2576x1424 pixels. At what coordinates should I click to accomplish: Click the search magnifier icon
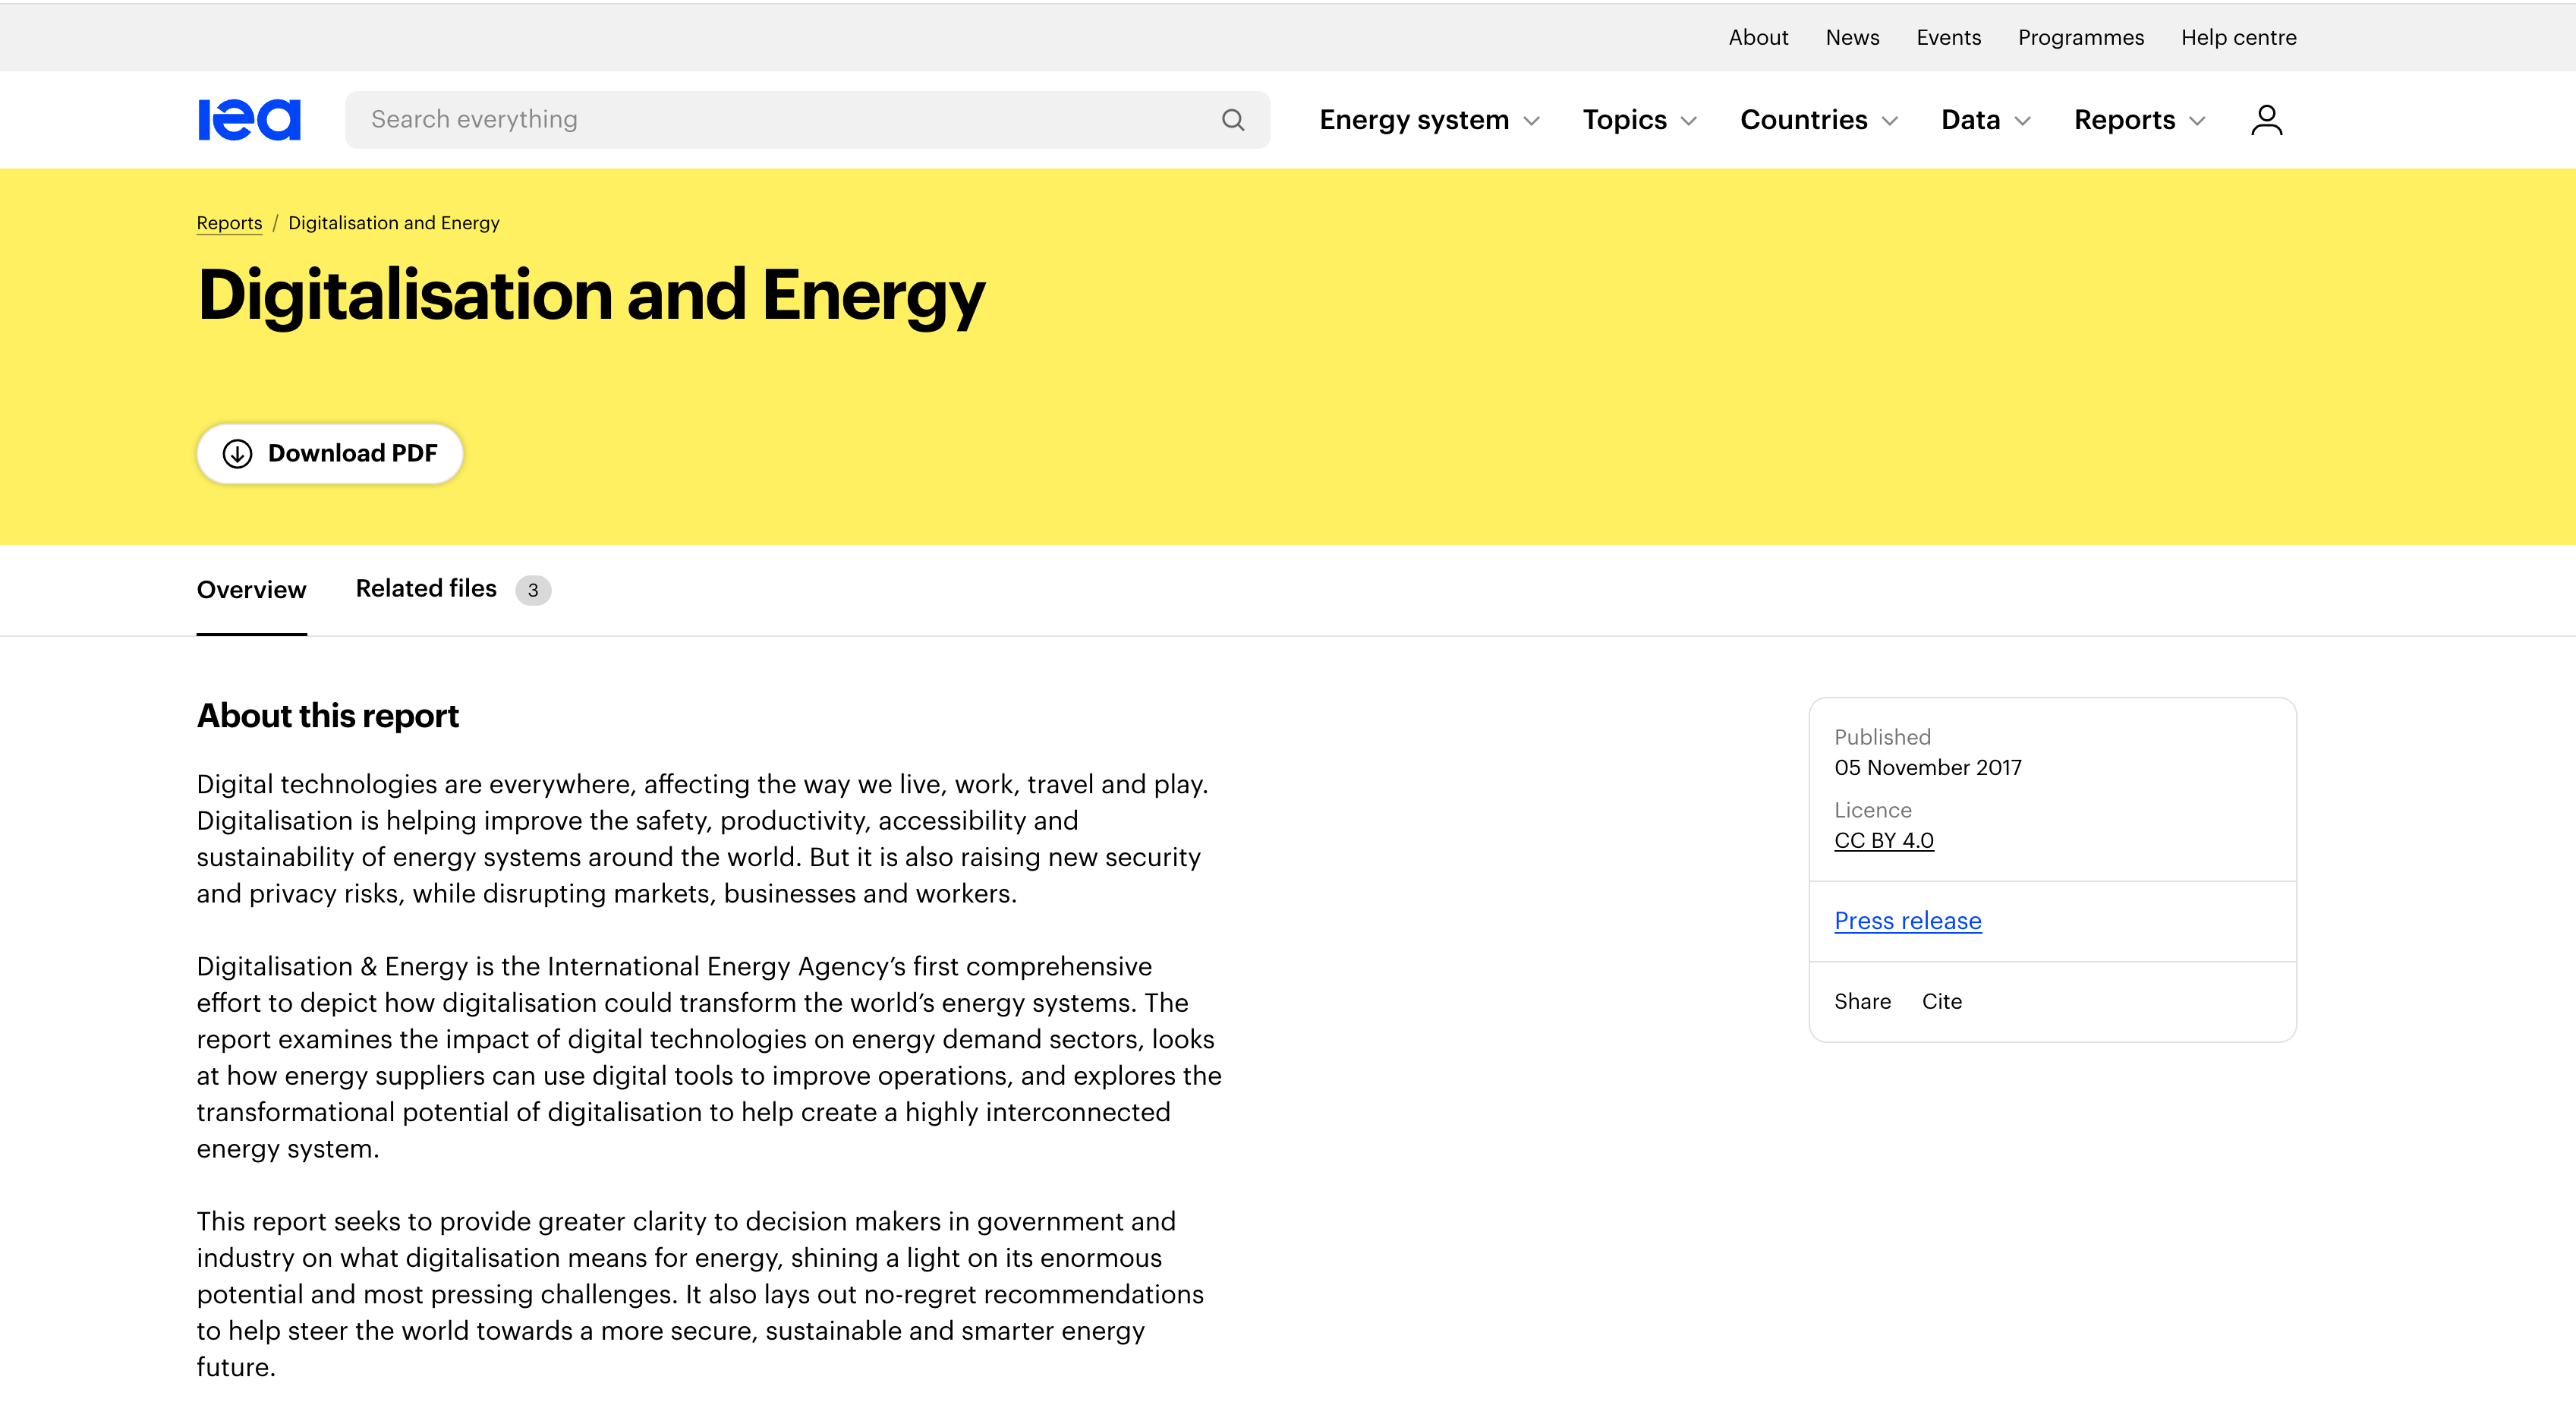[x=1233, y=120]
